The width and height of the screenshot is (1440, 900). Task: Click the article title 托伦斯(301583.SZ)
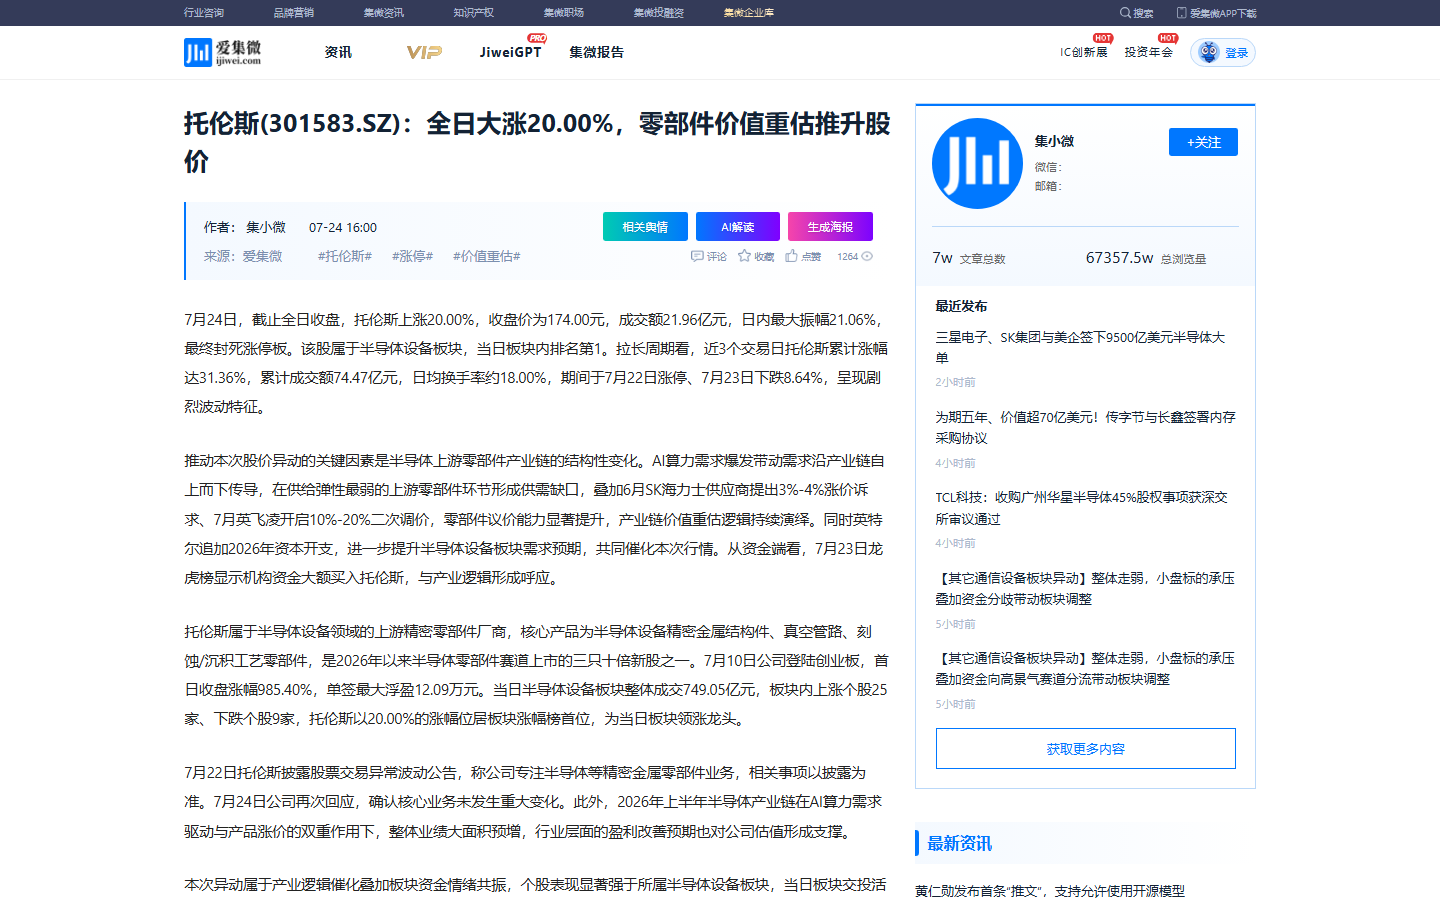537,142
